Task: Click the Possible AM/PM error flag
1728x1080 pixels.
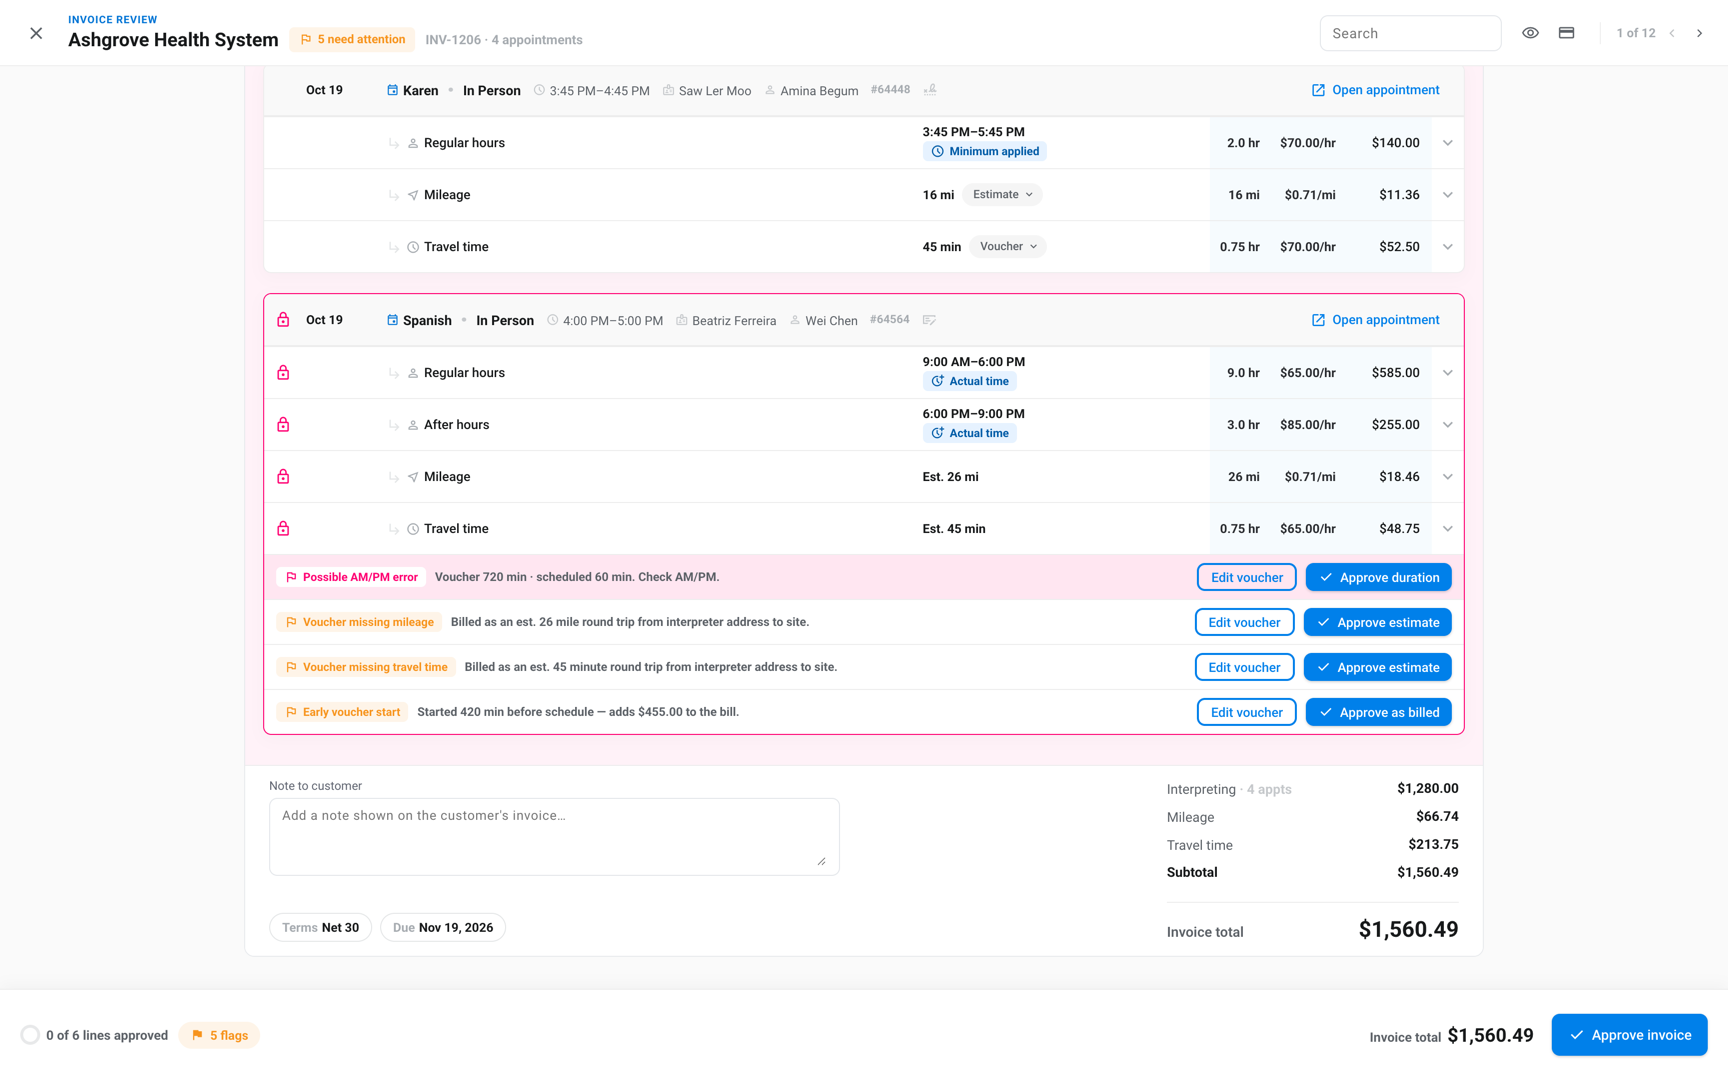Action: [351, 577]
